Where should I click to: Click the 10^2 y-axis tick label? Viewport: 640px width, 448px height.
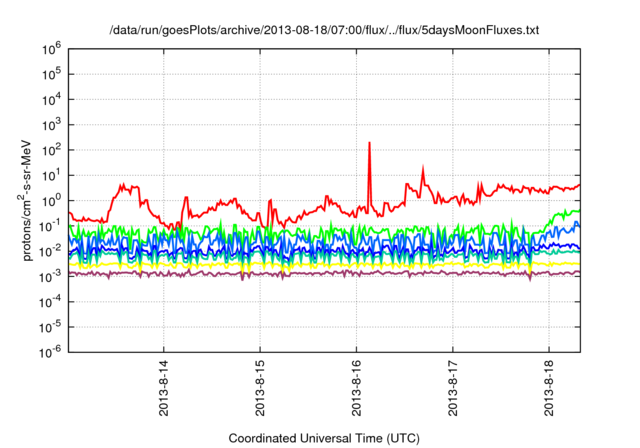coord(51,151)
